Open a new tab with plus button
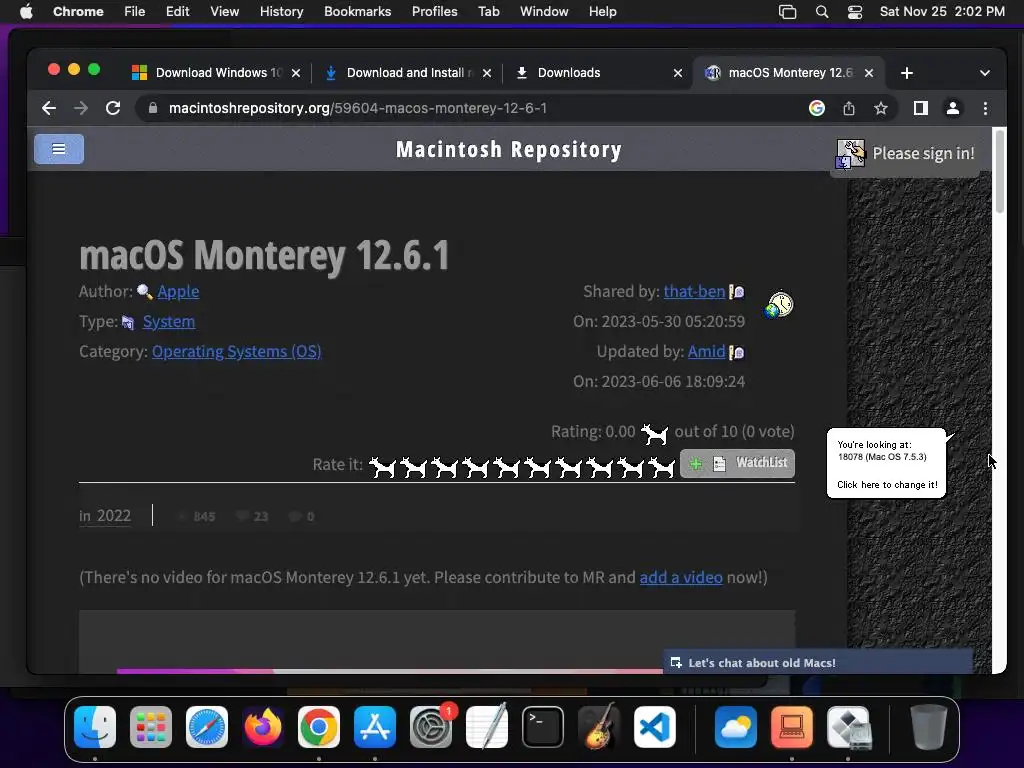 pyautogui.click(x=906, y=73)
